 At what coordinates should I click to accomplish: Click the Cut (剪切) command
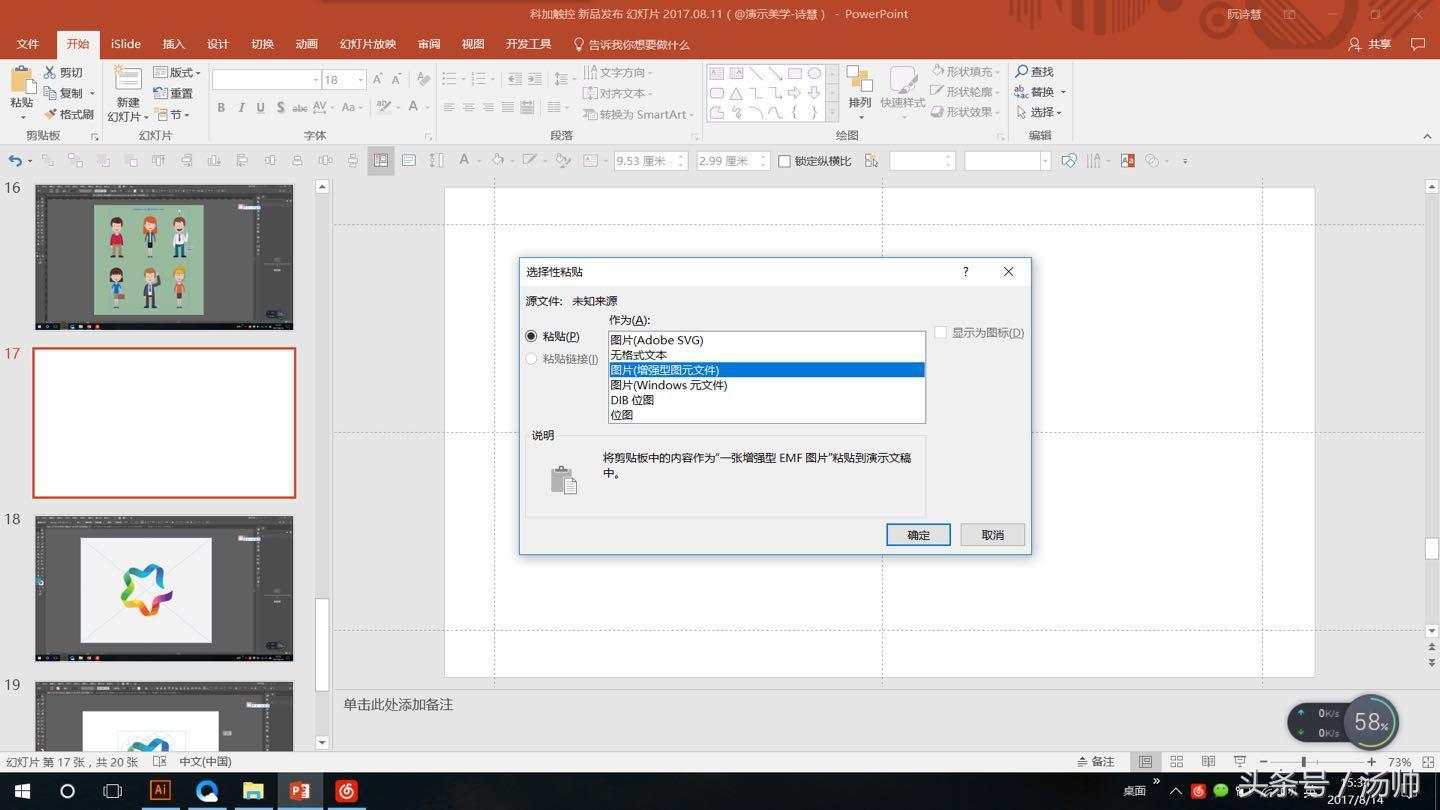coord(63,72)
